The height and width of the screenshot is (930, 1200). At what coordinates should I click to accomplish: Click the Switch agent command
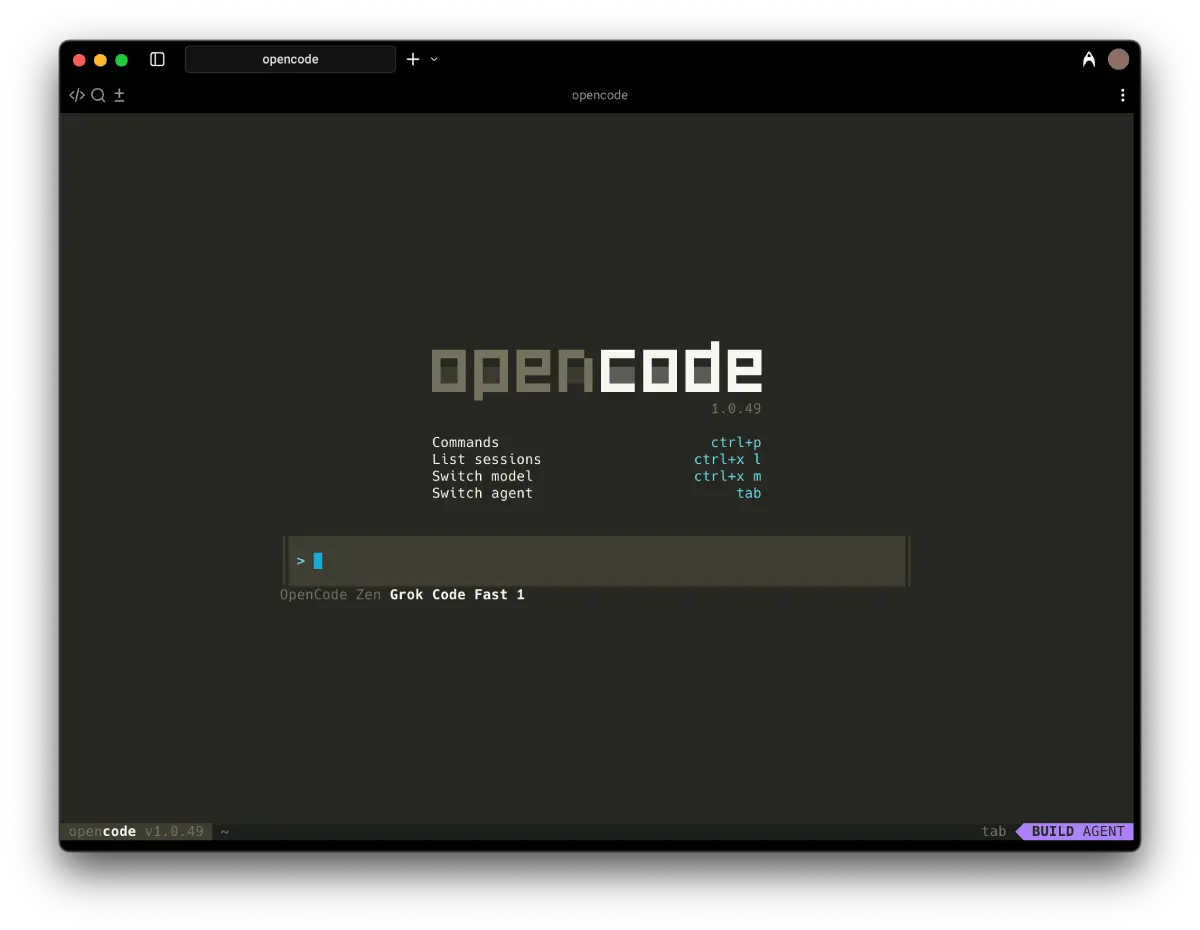pos(482,493)
